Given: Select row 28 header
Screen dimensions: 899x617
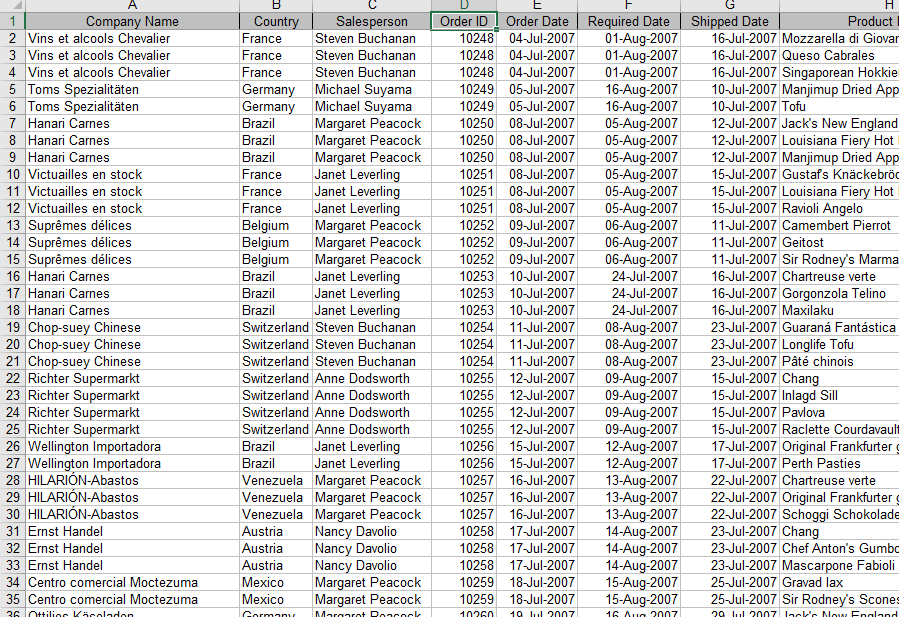Looking at the screenshot, I should pyautogui.click(x=13, y=481).
